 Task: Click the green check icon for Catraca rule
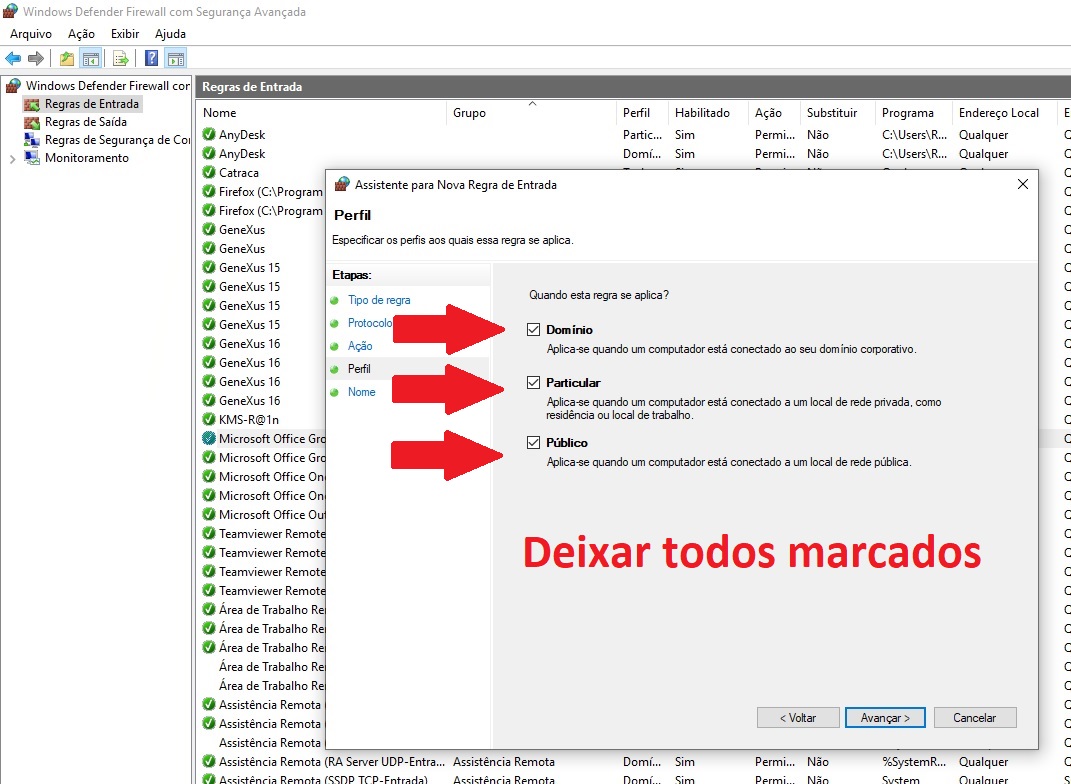click(209, 173)
